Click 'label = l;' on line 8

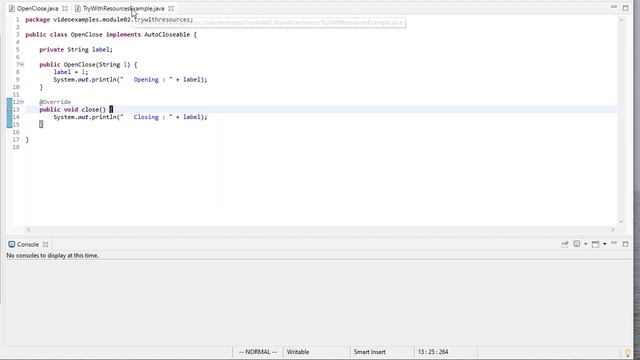(71, 72)
